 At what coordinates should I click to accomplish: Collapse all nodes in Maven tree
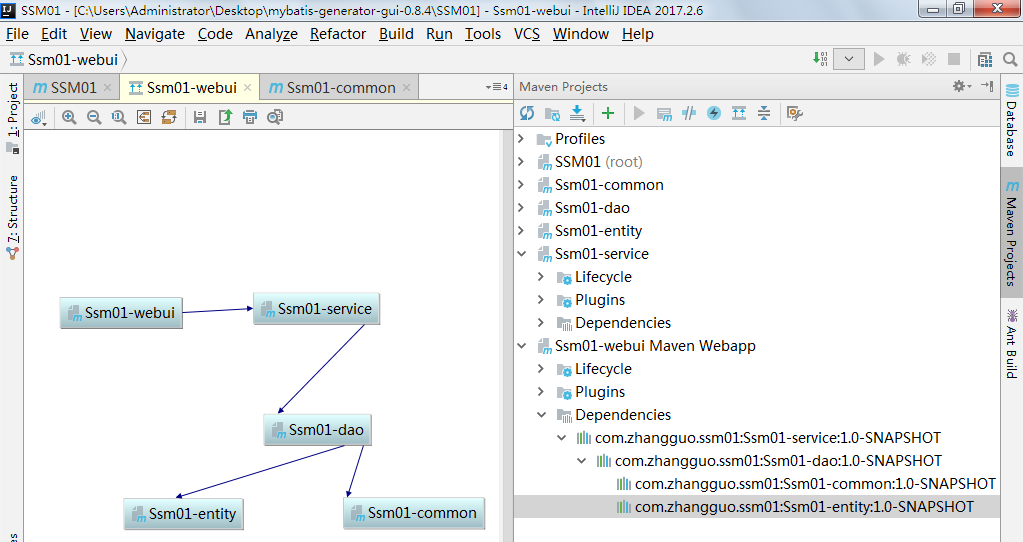[x=764, y=113]
